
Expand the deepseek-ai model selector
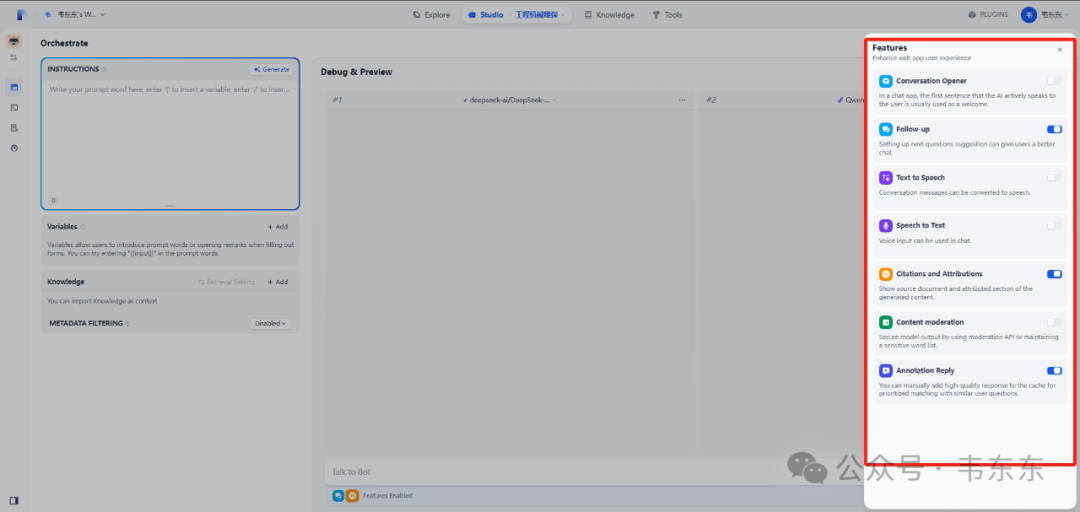pyautogui.click(x=510, y=100)
